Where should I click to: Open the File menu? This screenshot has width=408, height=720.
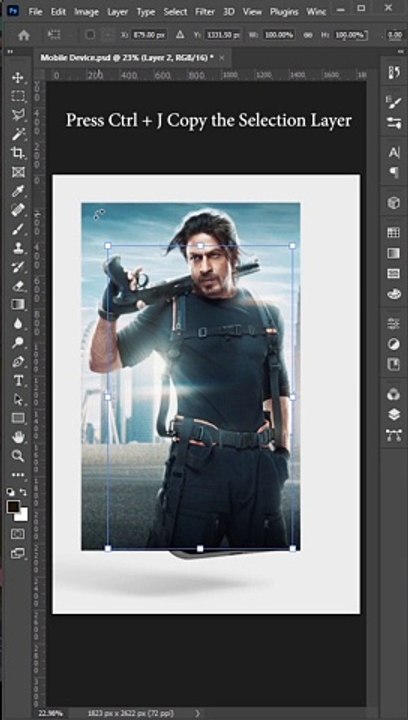[35, 12]
